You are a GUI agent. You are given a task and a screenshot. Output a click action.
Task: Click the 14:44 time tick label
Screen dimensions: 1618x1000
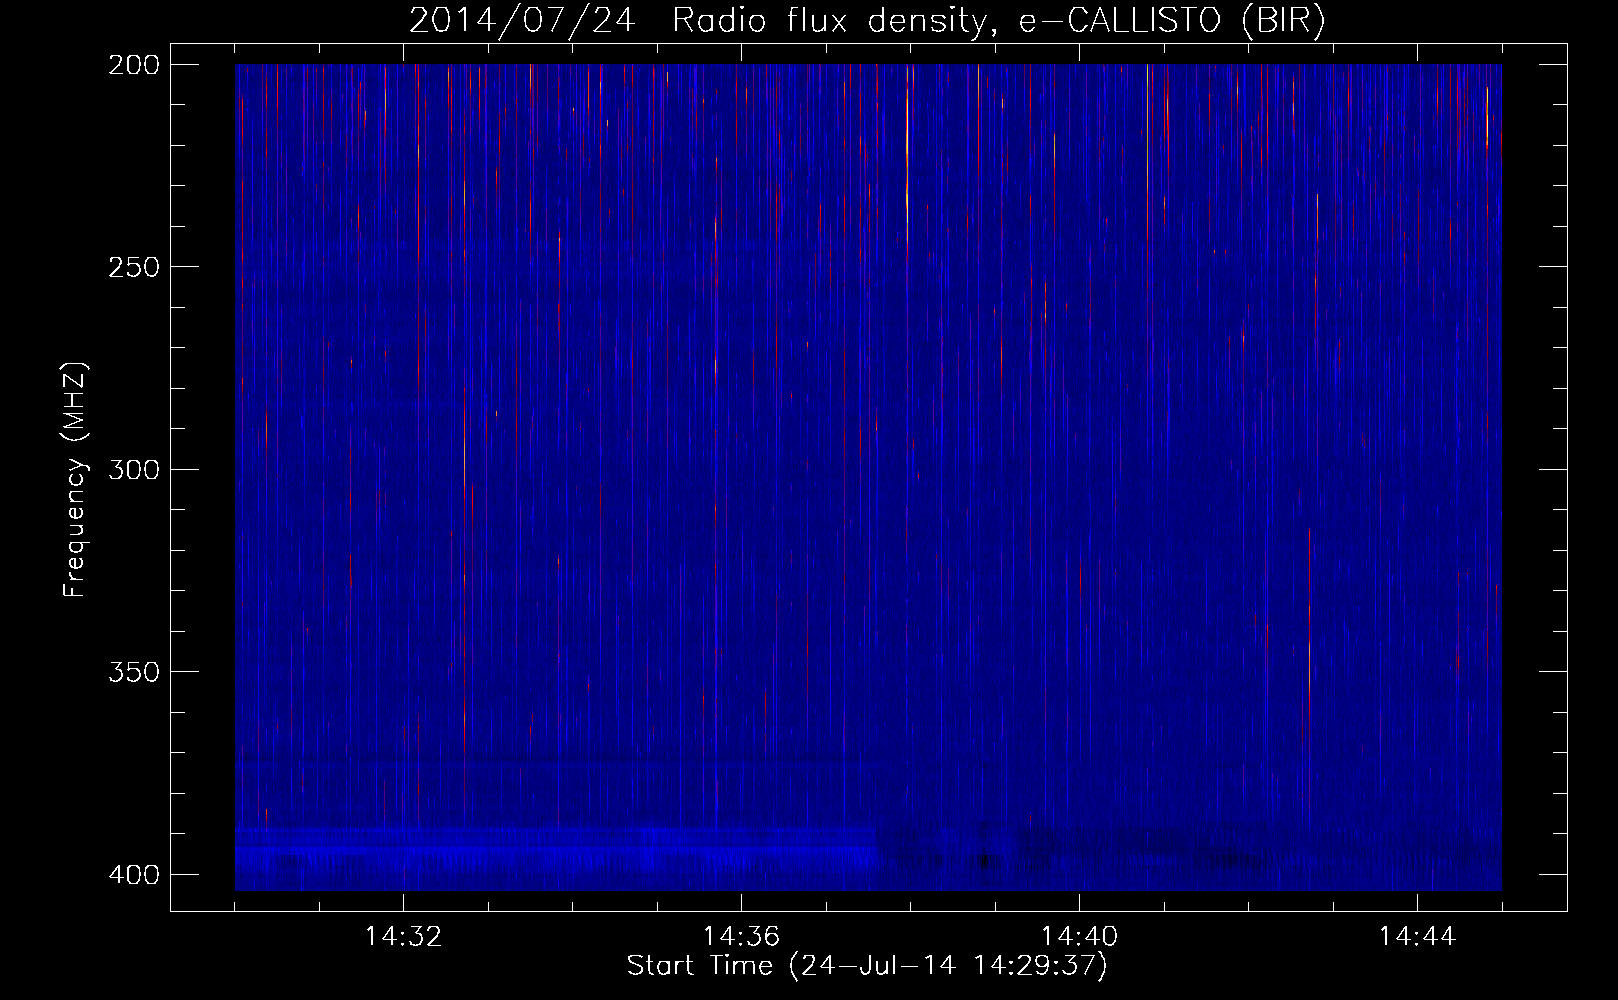pos(1417,937)
